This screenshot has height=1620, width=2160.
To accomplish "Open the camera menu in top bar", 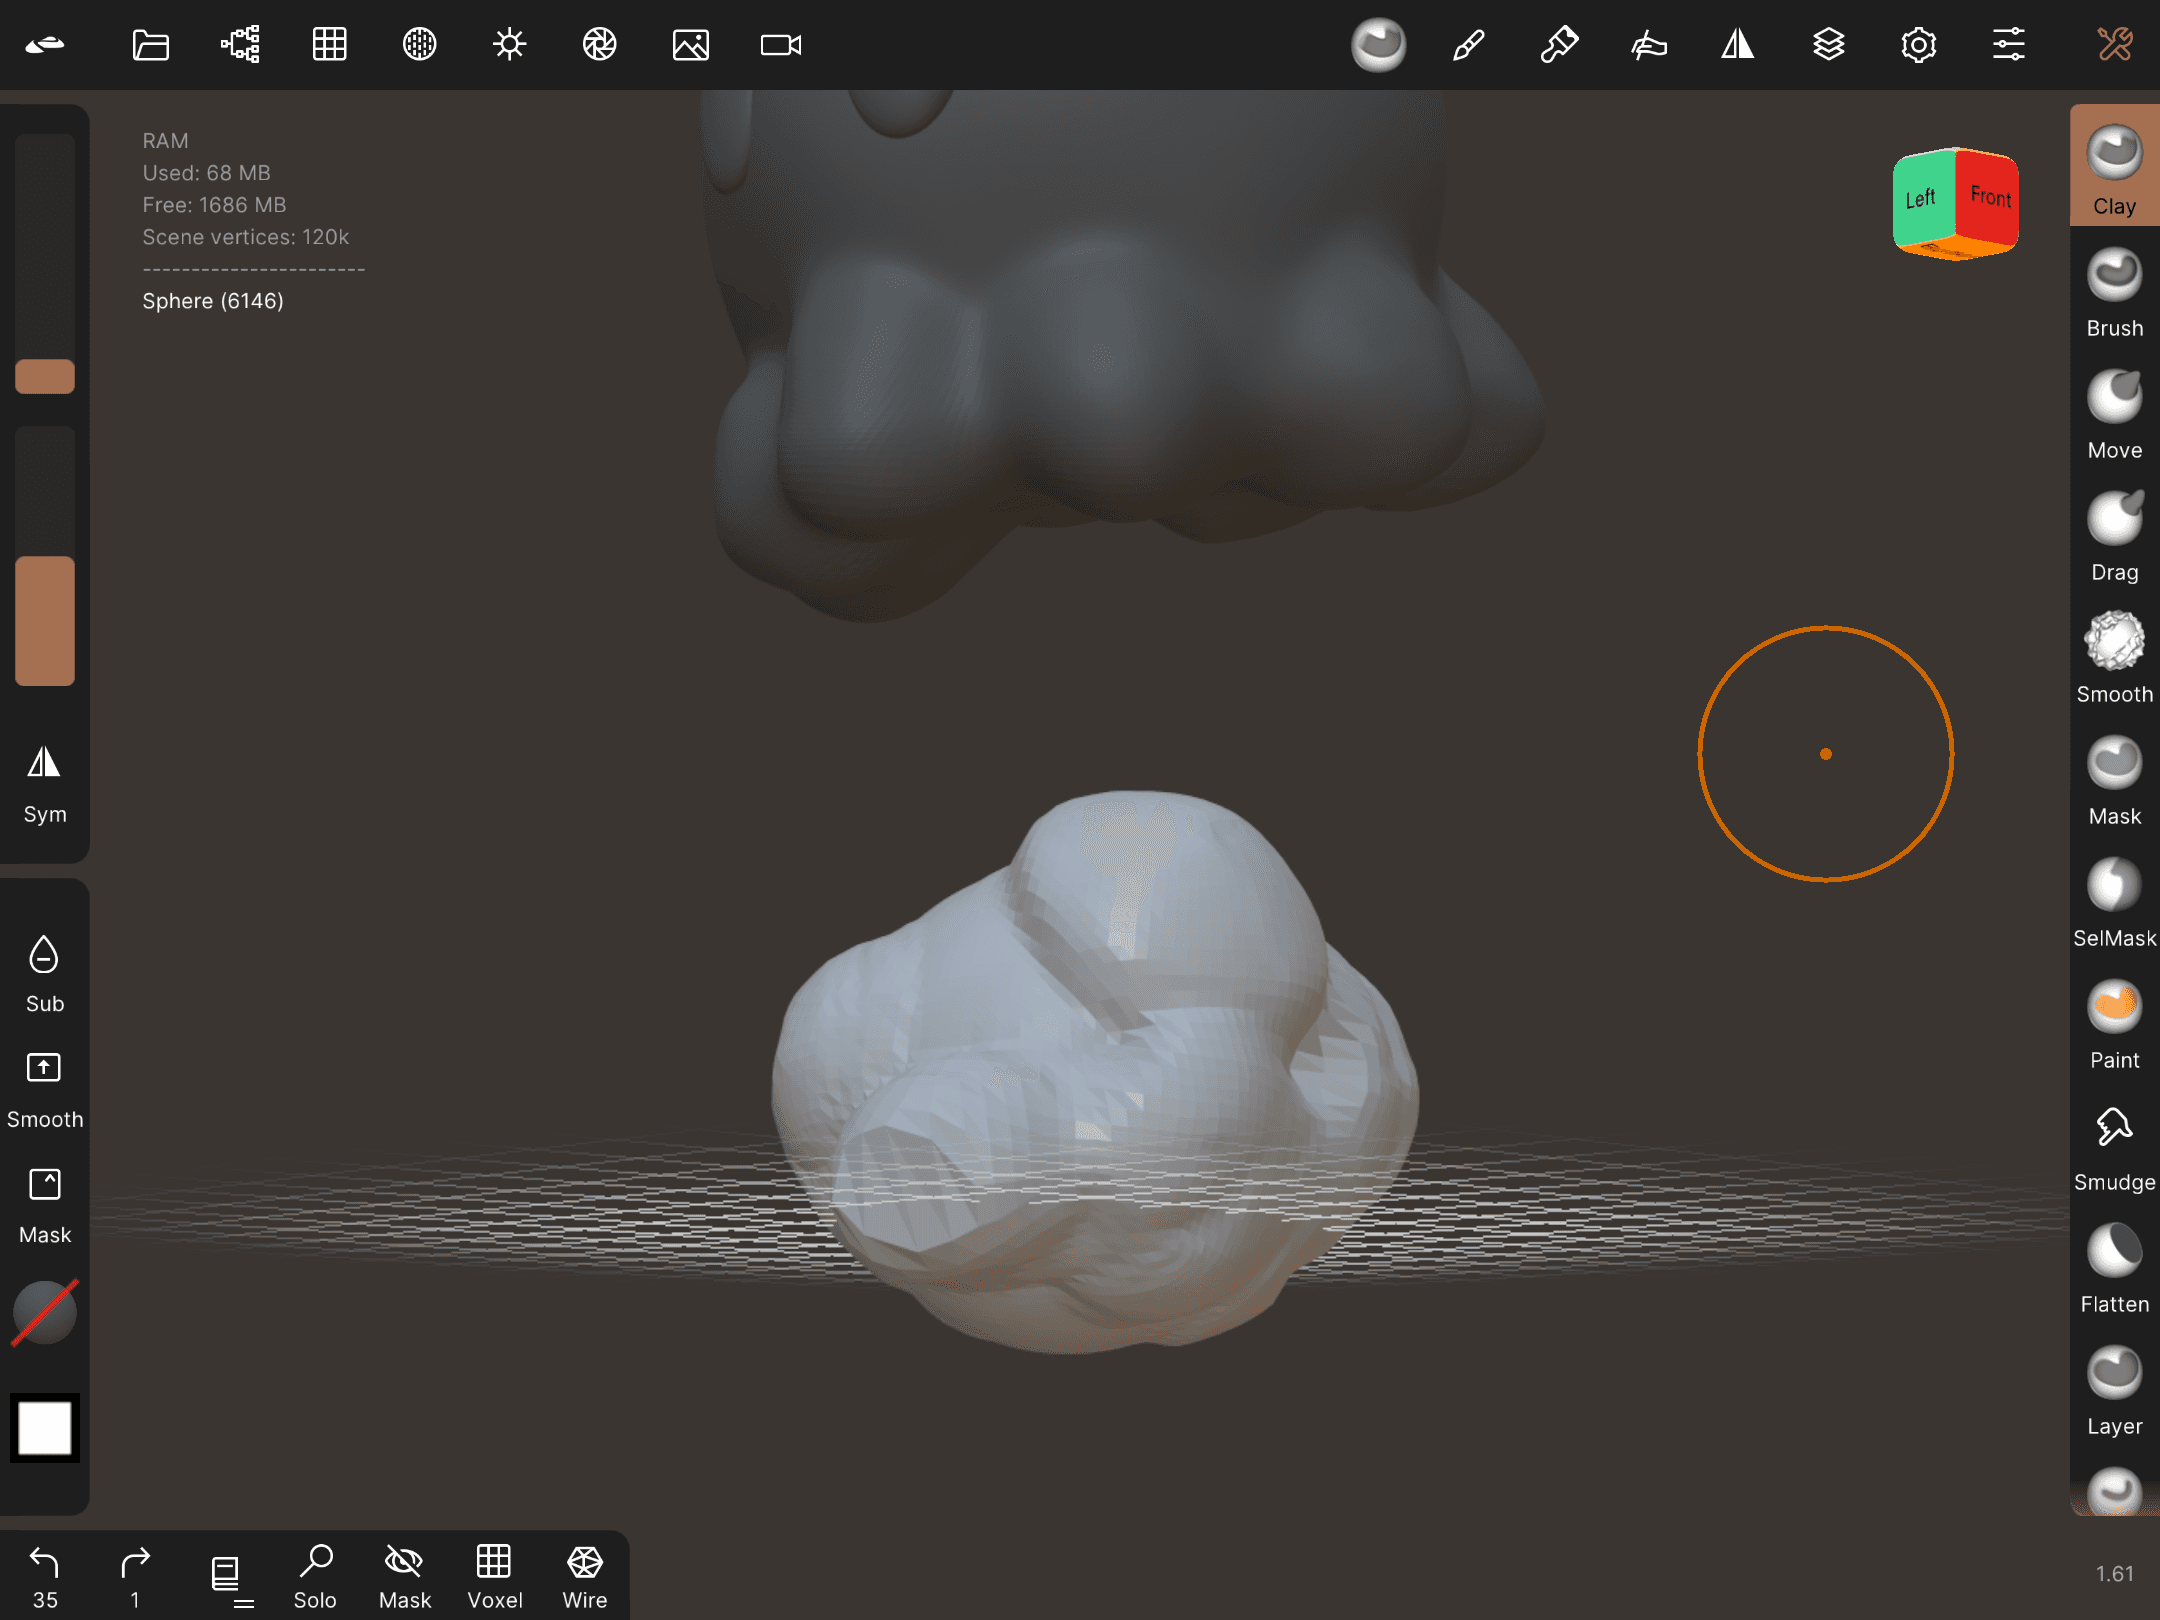I will 780,45.
